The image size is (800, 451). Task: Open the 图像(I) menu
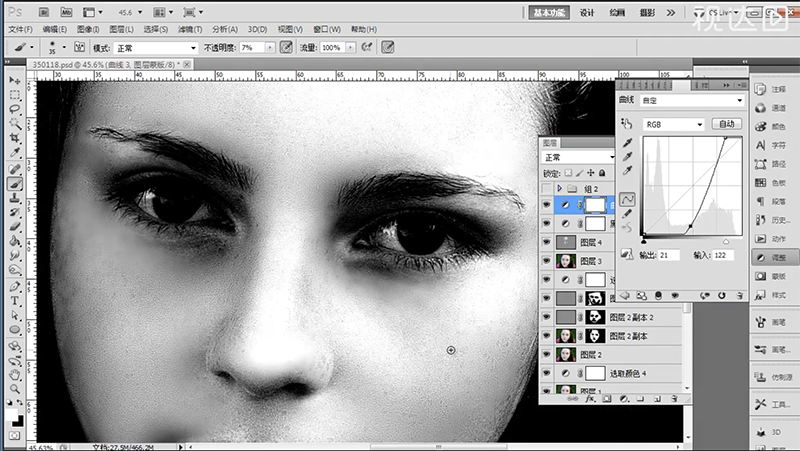click(x=88, y=30)
